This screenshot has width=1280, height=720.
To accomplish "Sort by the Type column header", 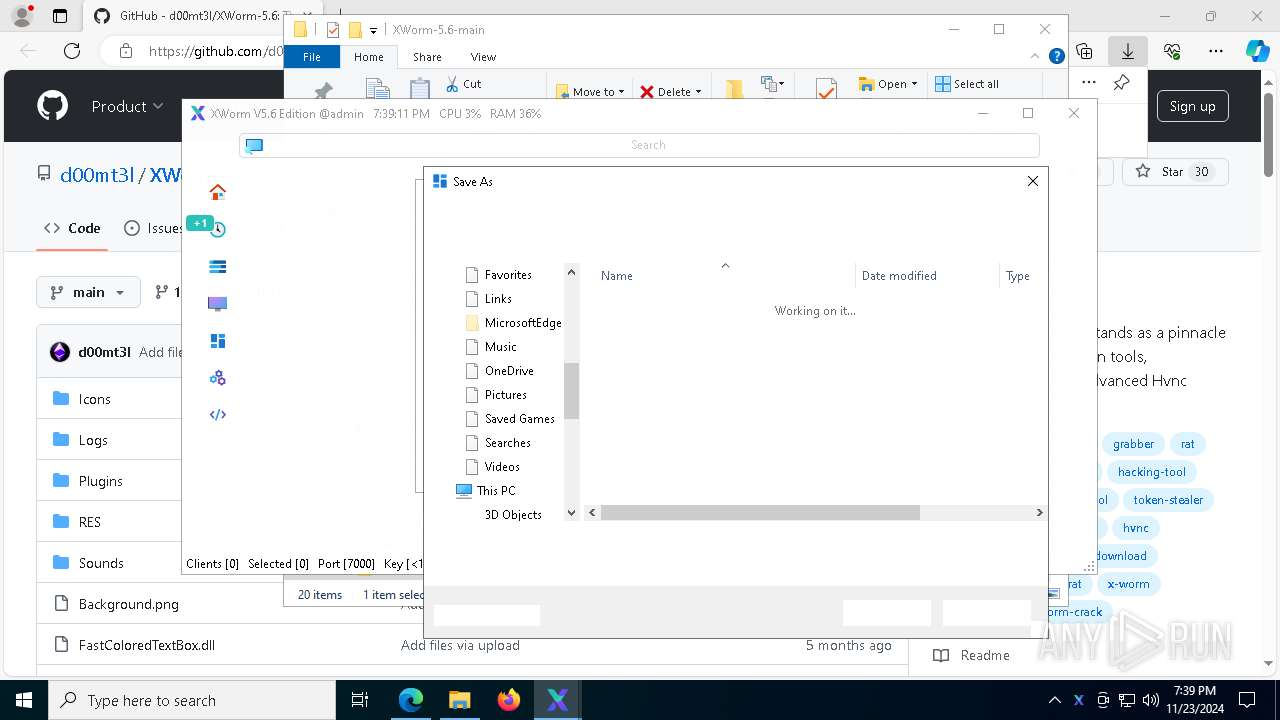I will pos(1018,276).
